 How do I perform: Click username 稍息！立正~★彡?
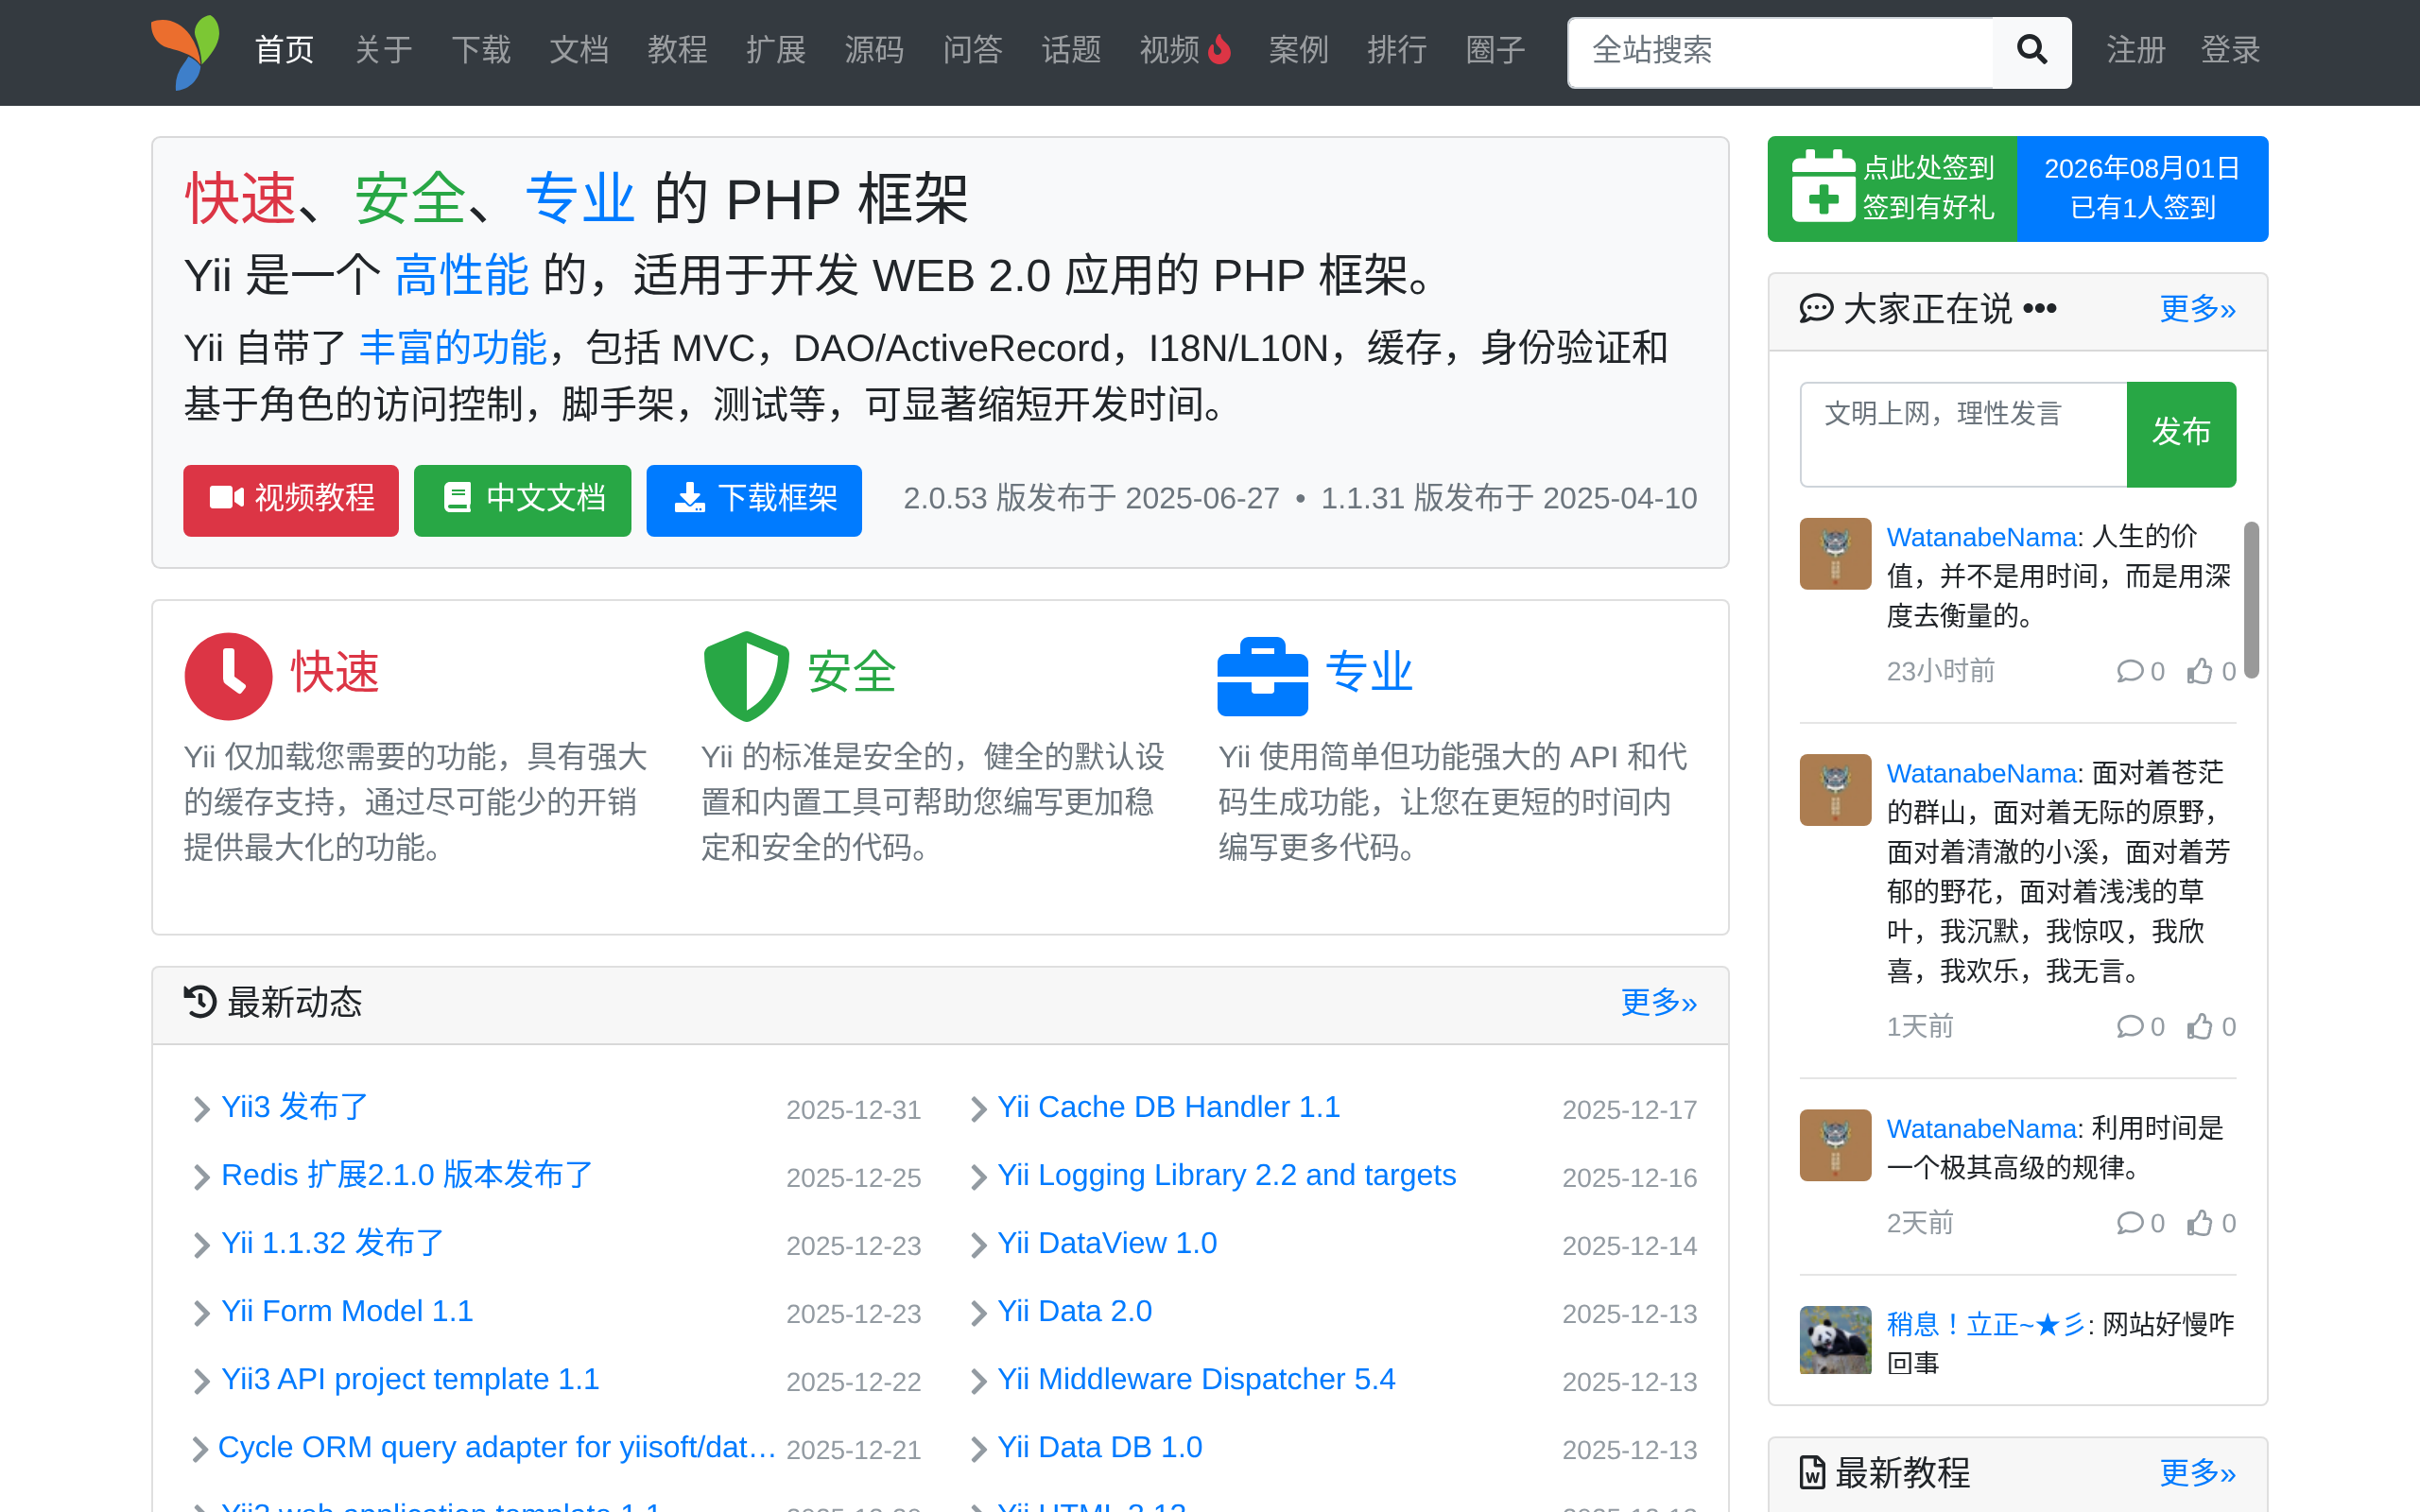pos(1985,1324)
